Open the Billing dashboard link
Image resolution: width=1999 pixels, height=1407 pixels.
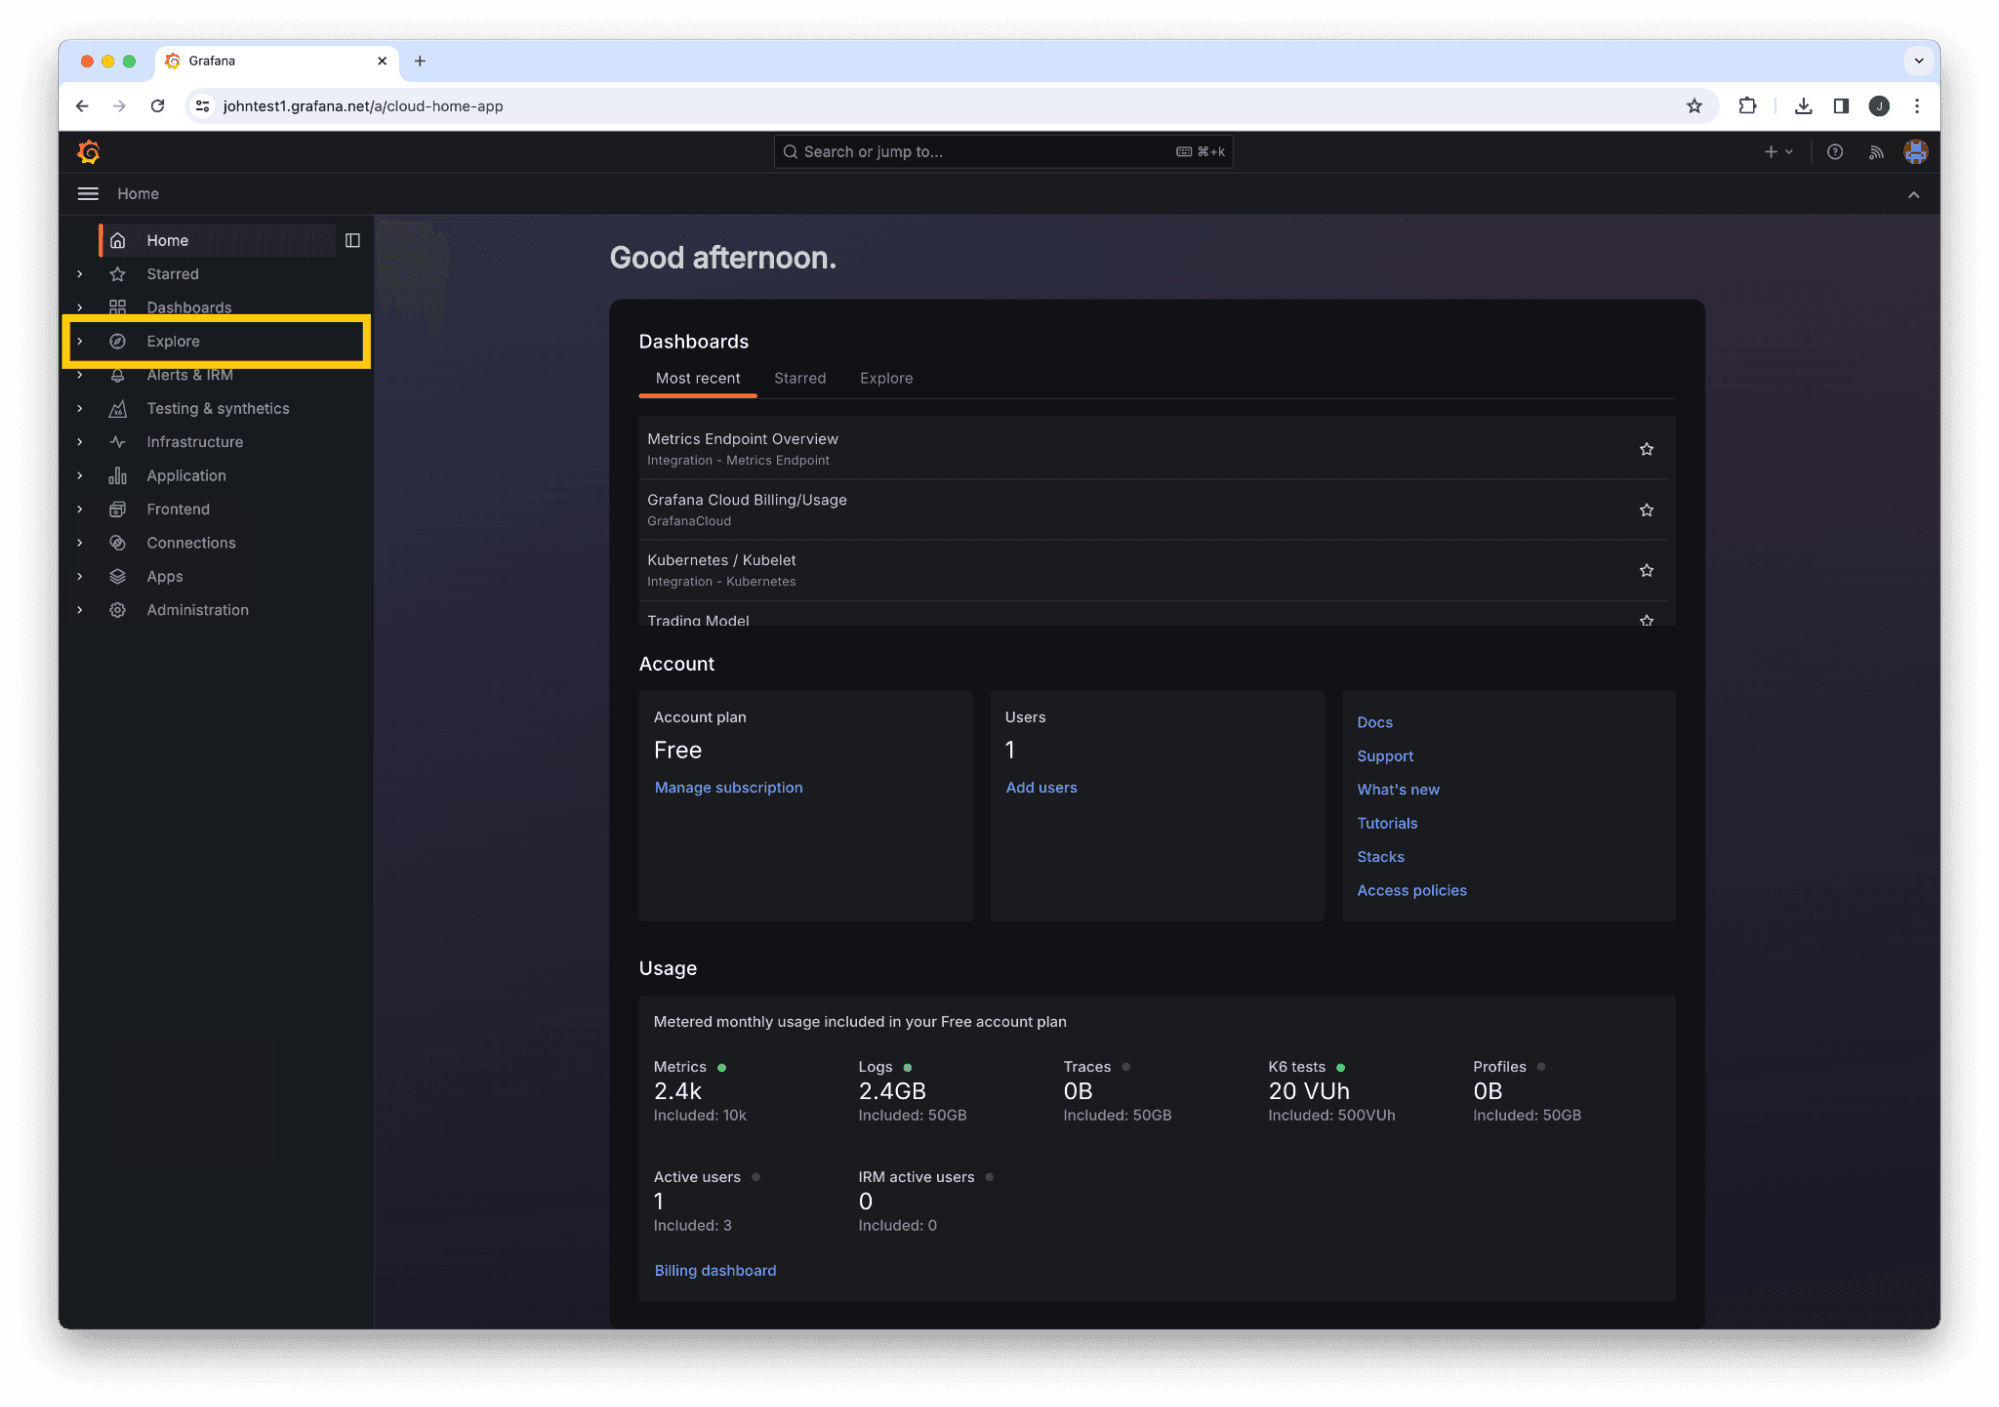click(715, 1271)
